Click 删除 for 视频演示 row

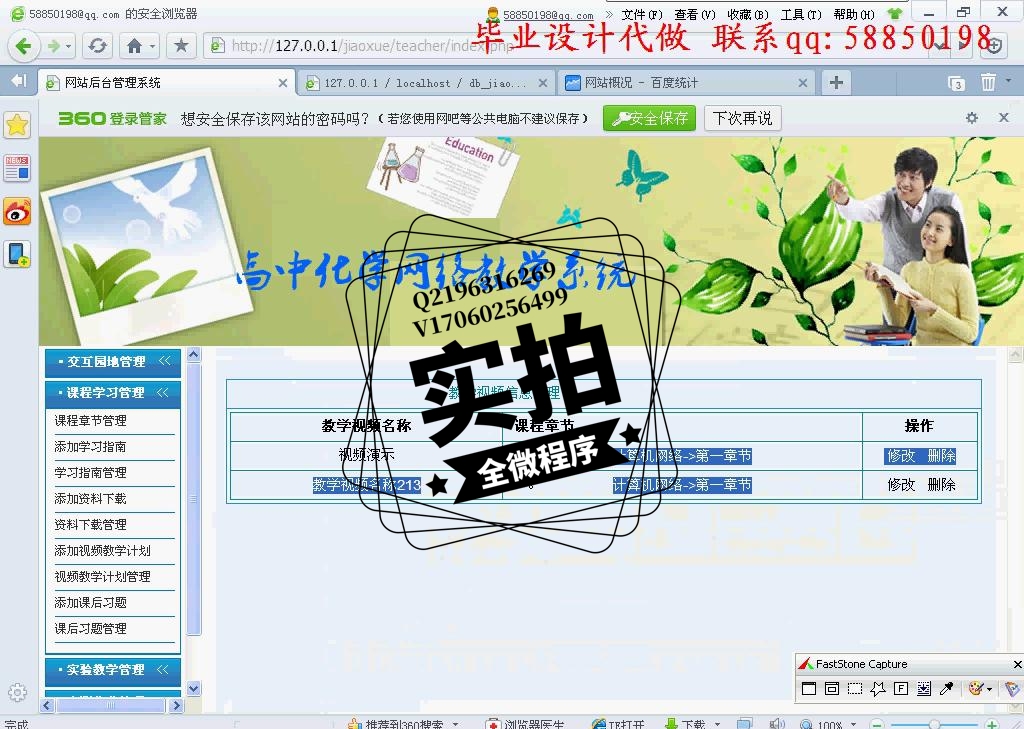[x=941, y=456]
